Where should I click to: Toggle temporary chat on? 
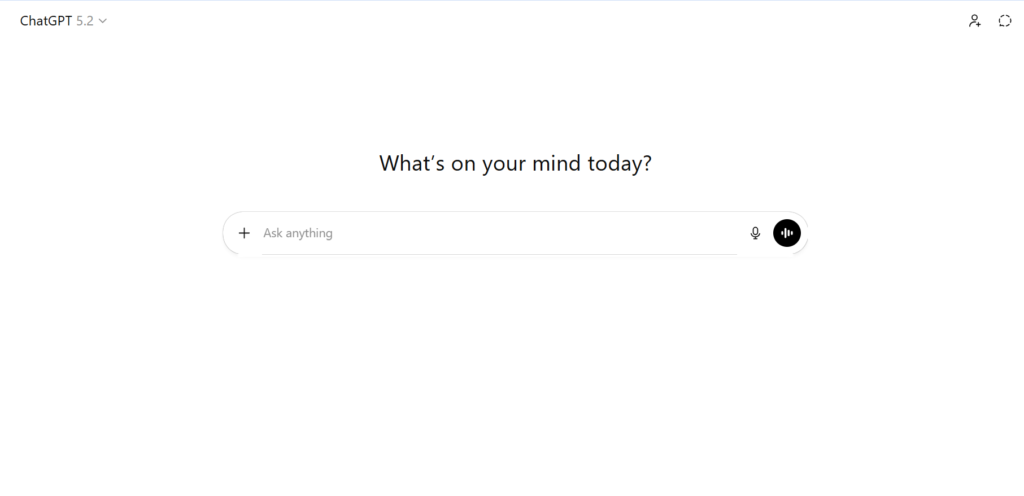(x=1005, y=21)
